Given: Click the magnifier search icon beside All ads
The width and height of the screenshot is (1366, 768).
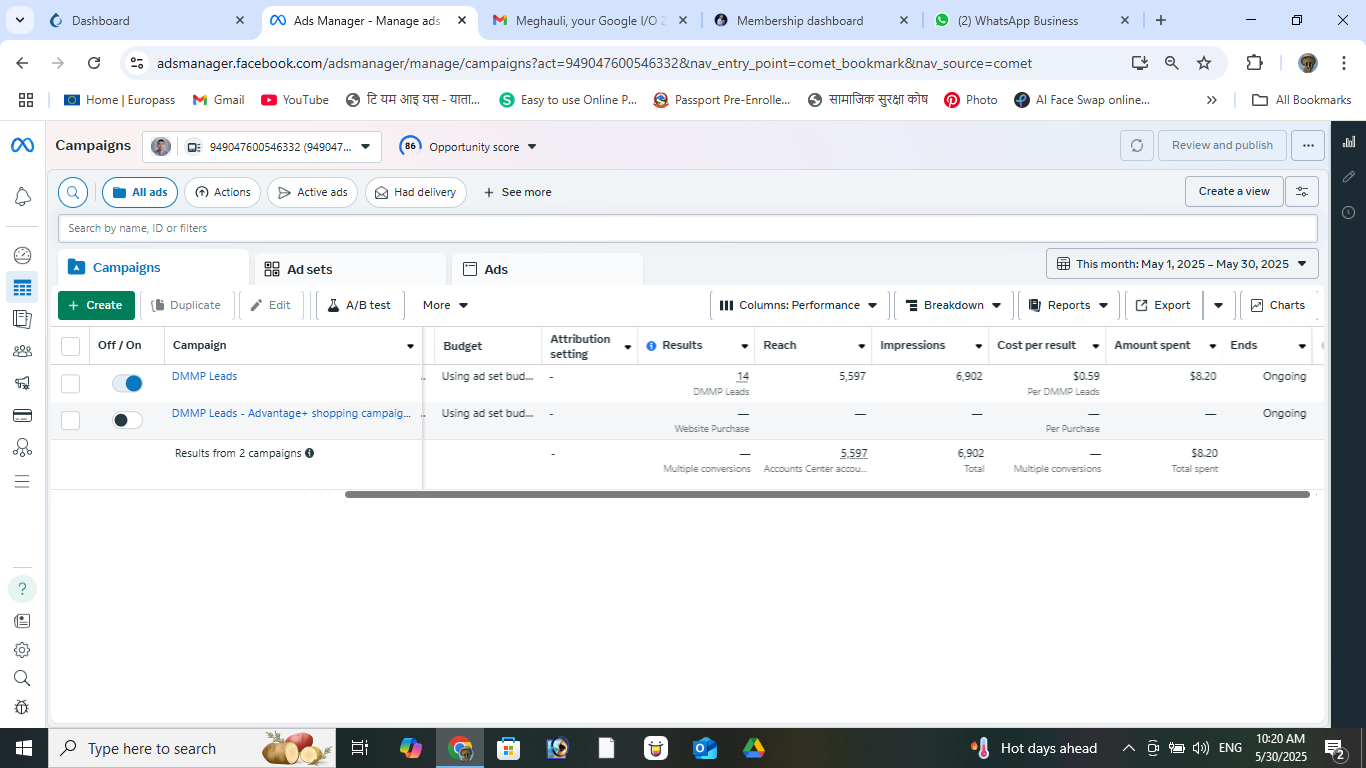Looking at the screenshot, I should point(73,192).
